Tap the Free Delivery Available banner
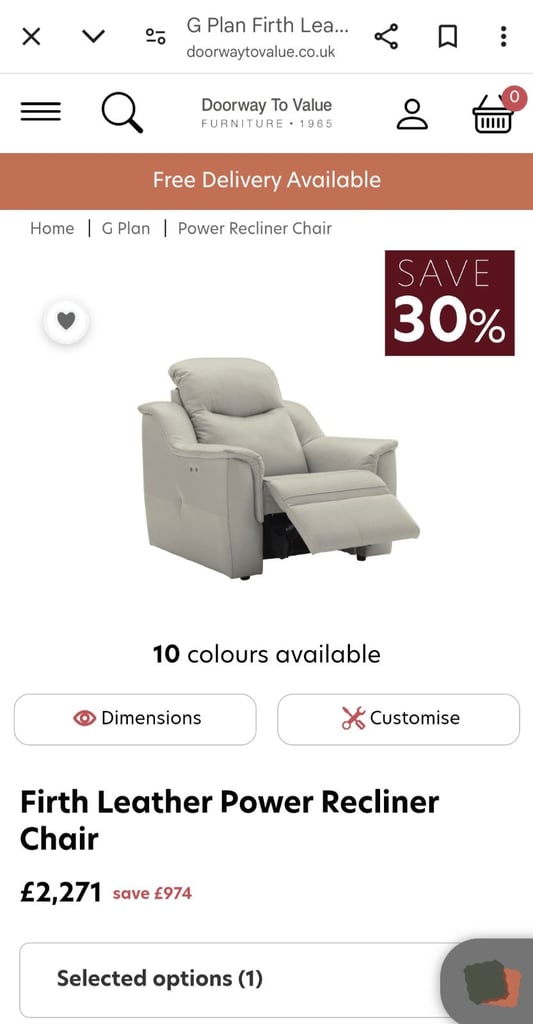The image size is (533, 1024). click(266, 181)
